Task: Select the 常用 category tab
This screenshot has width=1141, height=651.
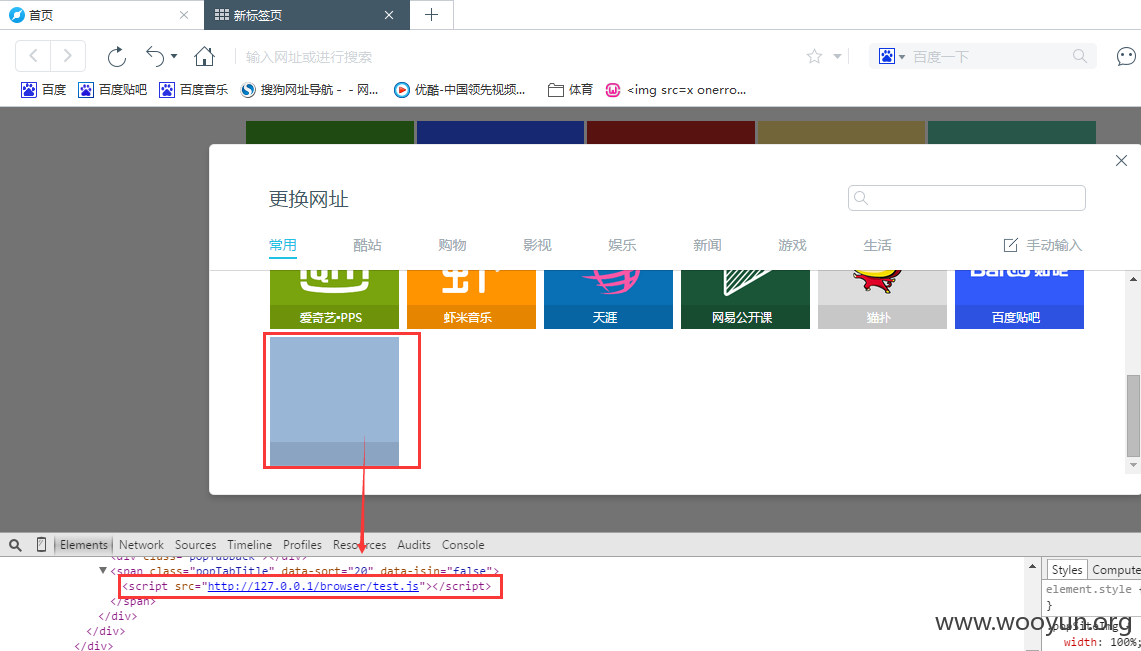Action: (x=283, y=245)
